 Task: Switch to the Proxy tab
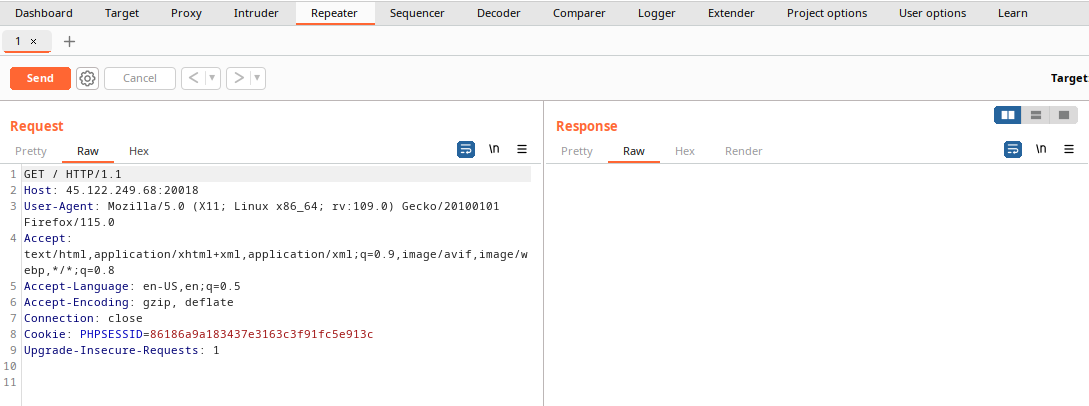(186, 13)
